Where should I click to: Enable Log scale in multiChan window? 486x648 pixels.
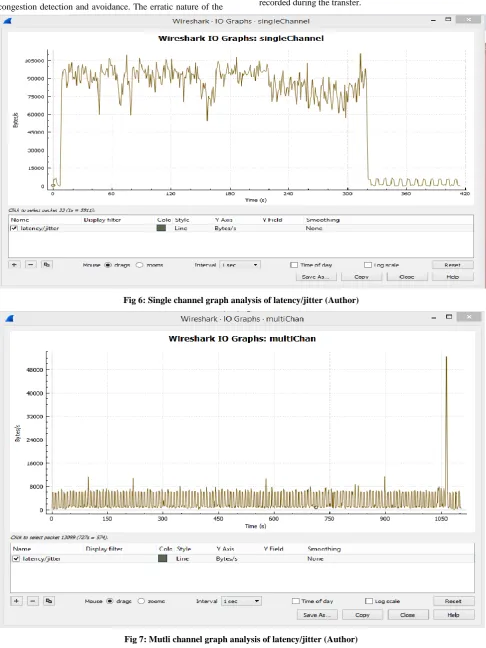click(369, 601)
